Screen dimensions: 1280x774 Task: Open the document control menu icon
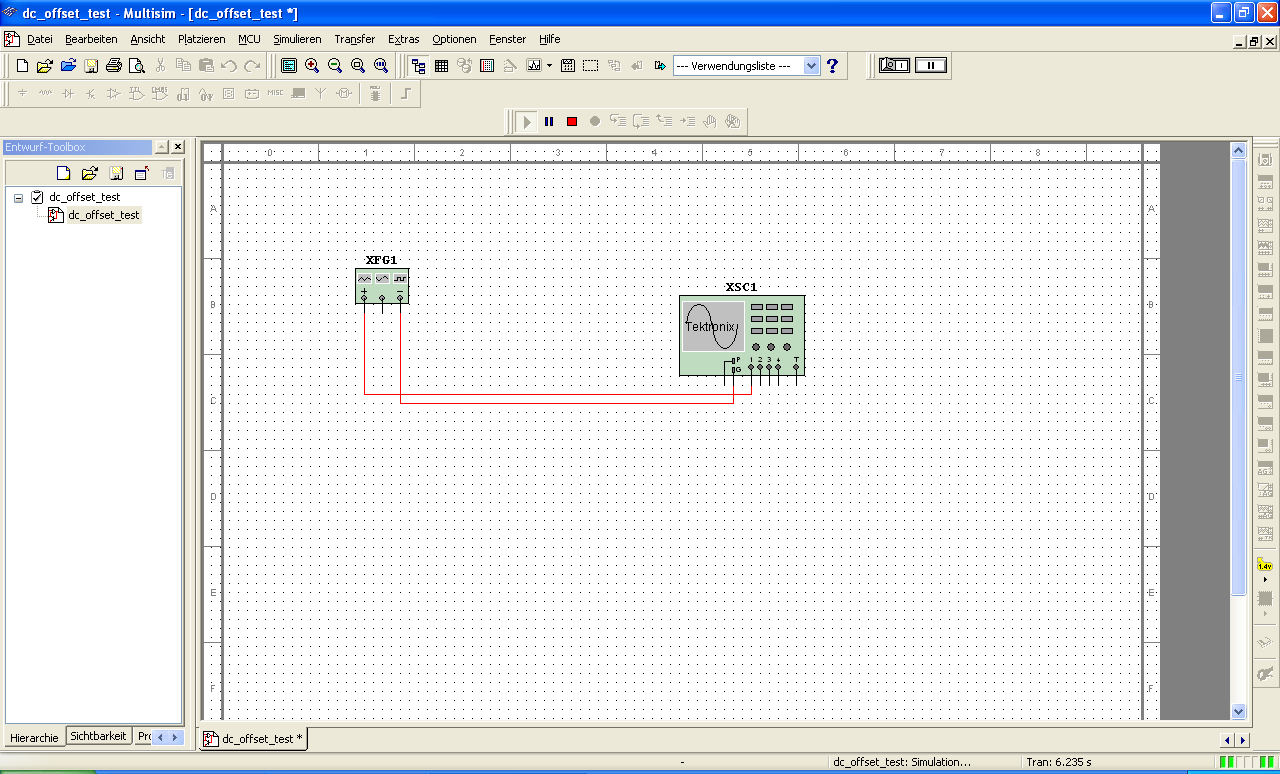pyautogui.click(x=12, y=39)
